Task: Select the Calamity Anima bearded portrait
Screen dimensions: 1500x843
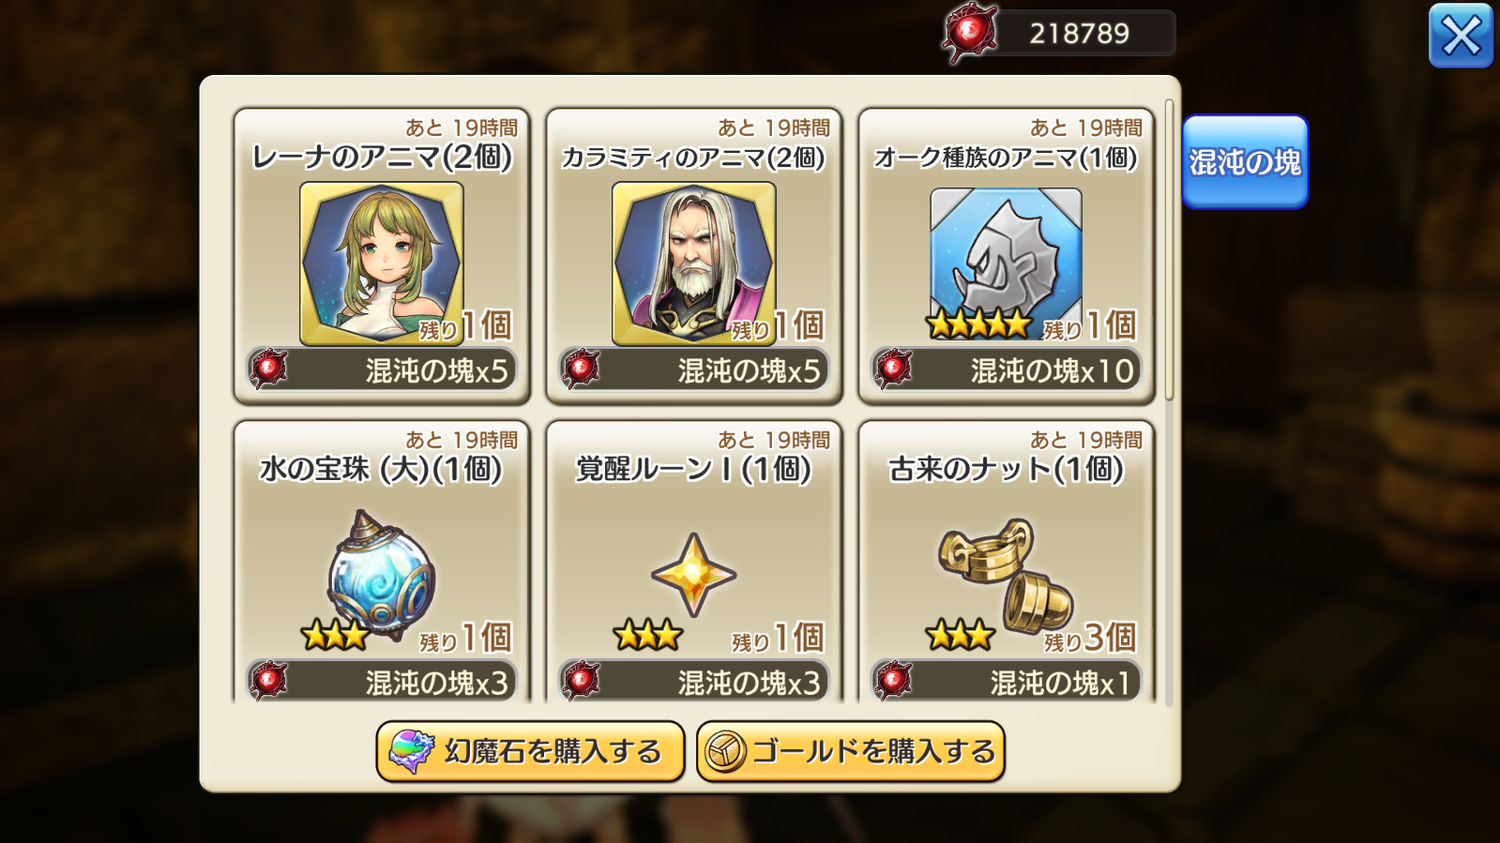Action: (x=693, y=263)
